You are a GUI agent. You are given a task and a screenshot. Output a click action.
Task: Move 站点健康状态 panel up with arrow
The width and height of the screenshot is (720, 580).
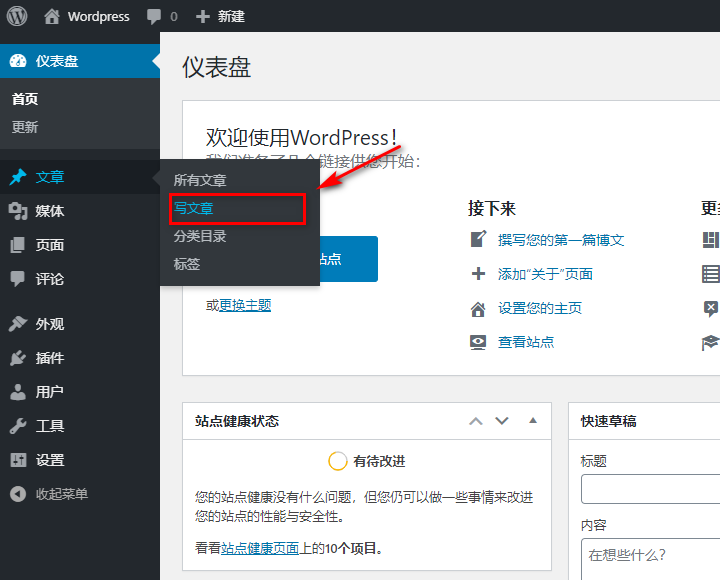476,421
